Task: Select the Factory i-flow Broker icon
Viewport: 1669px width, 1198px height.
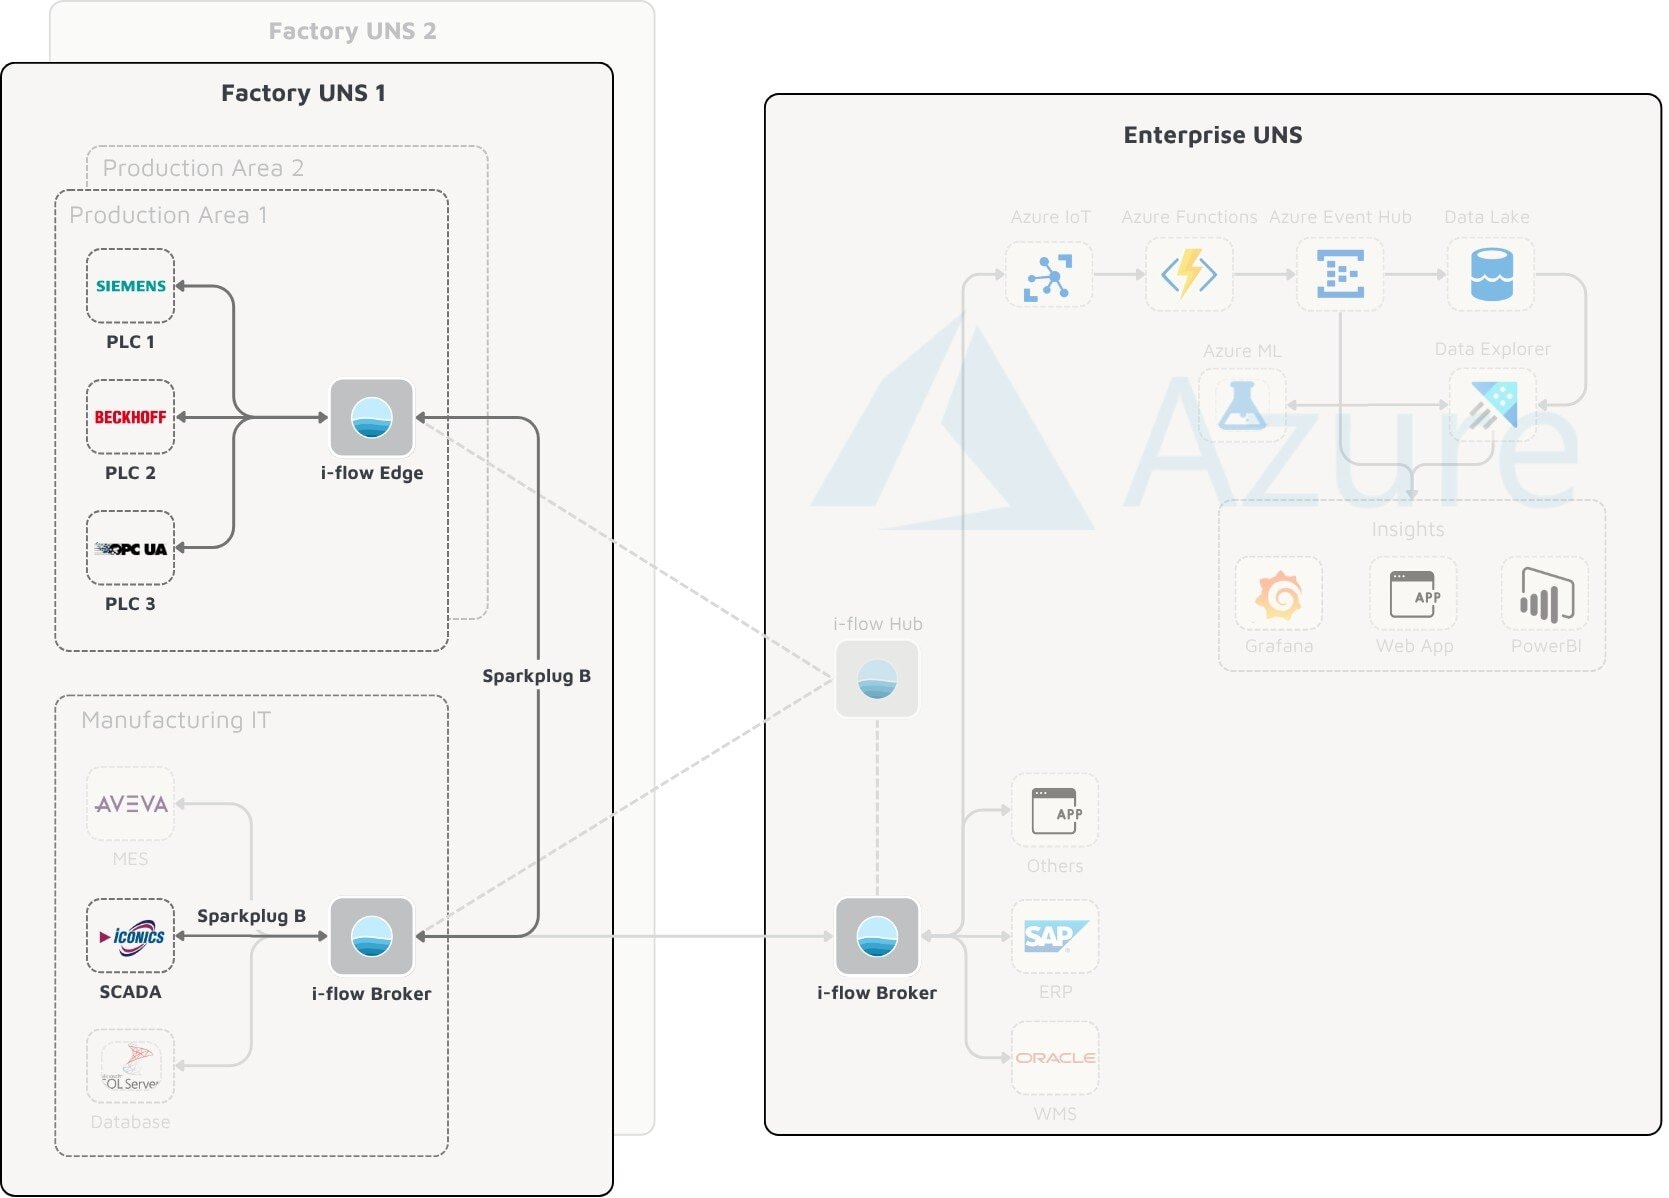Action: tap(372, 936)
